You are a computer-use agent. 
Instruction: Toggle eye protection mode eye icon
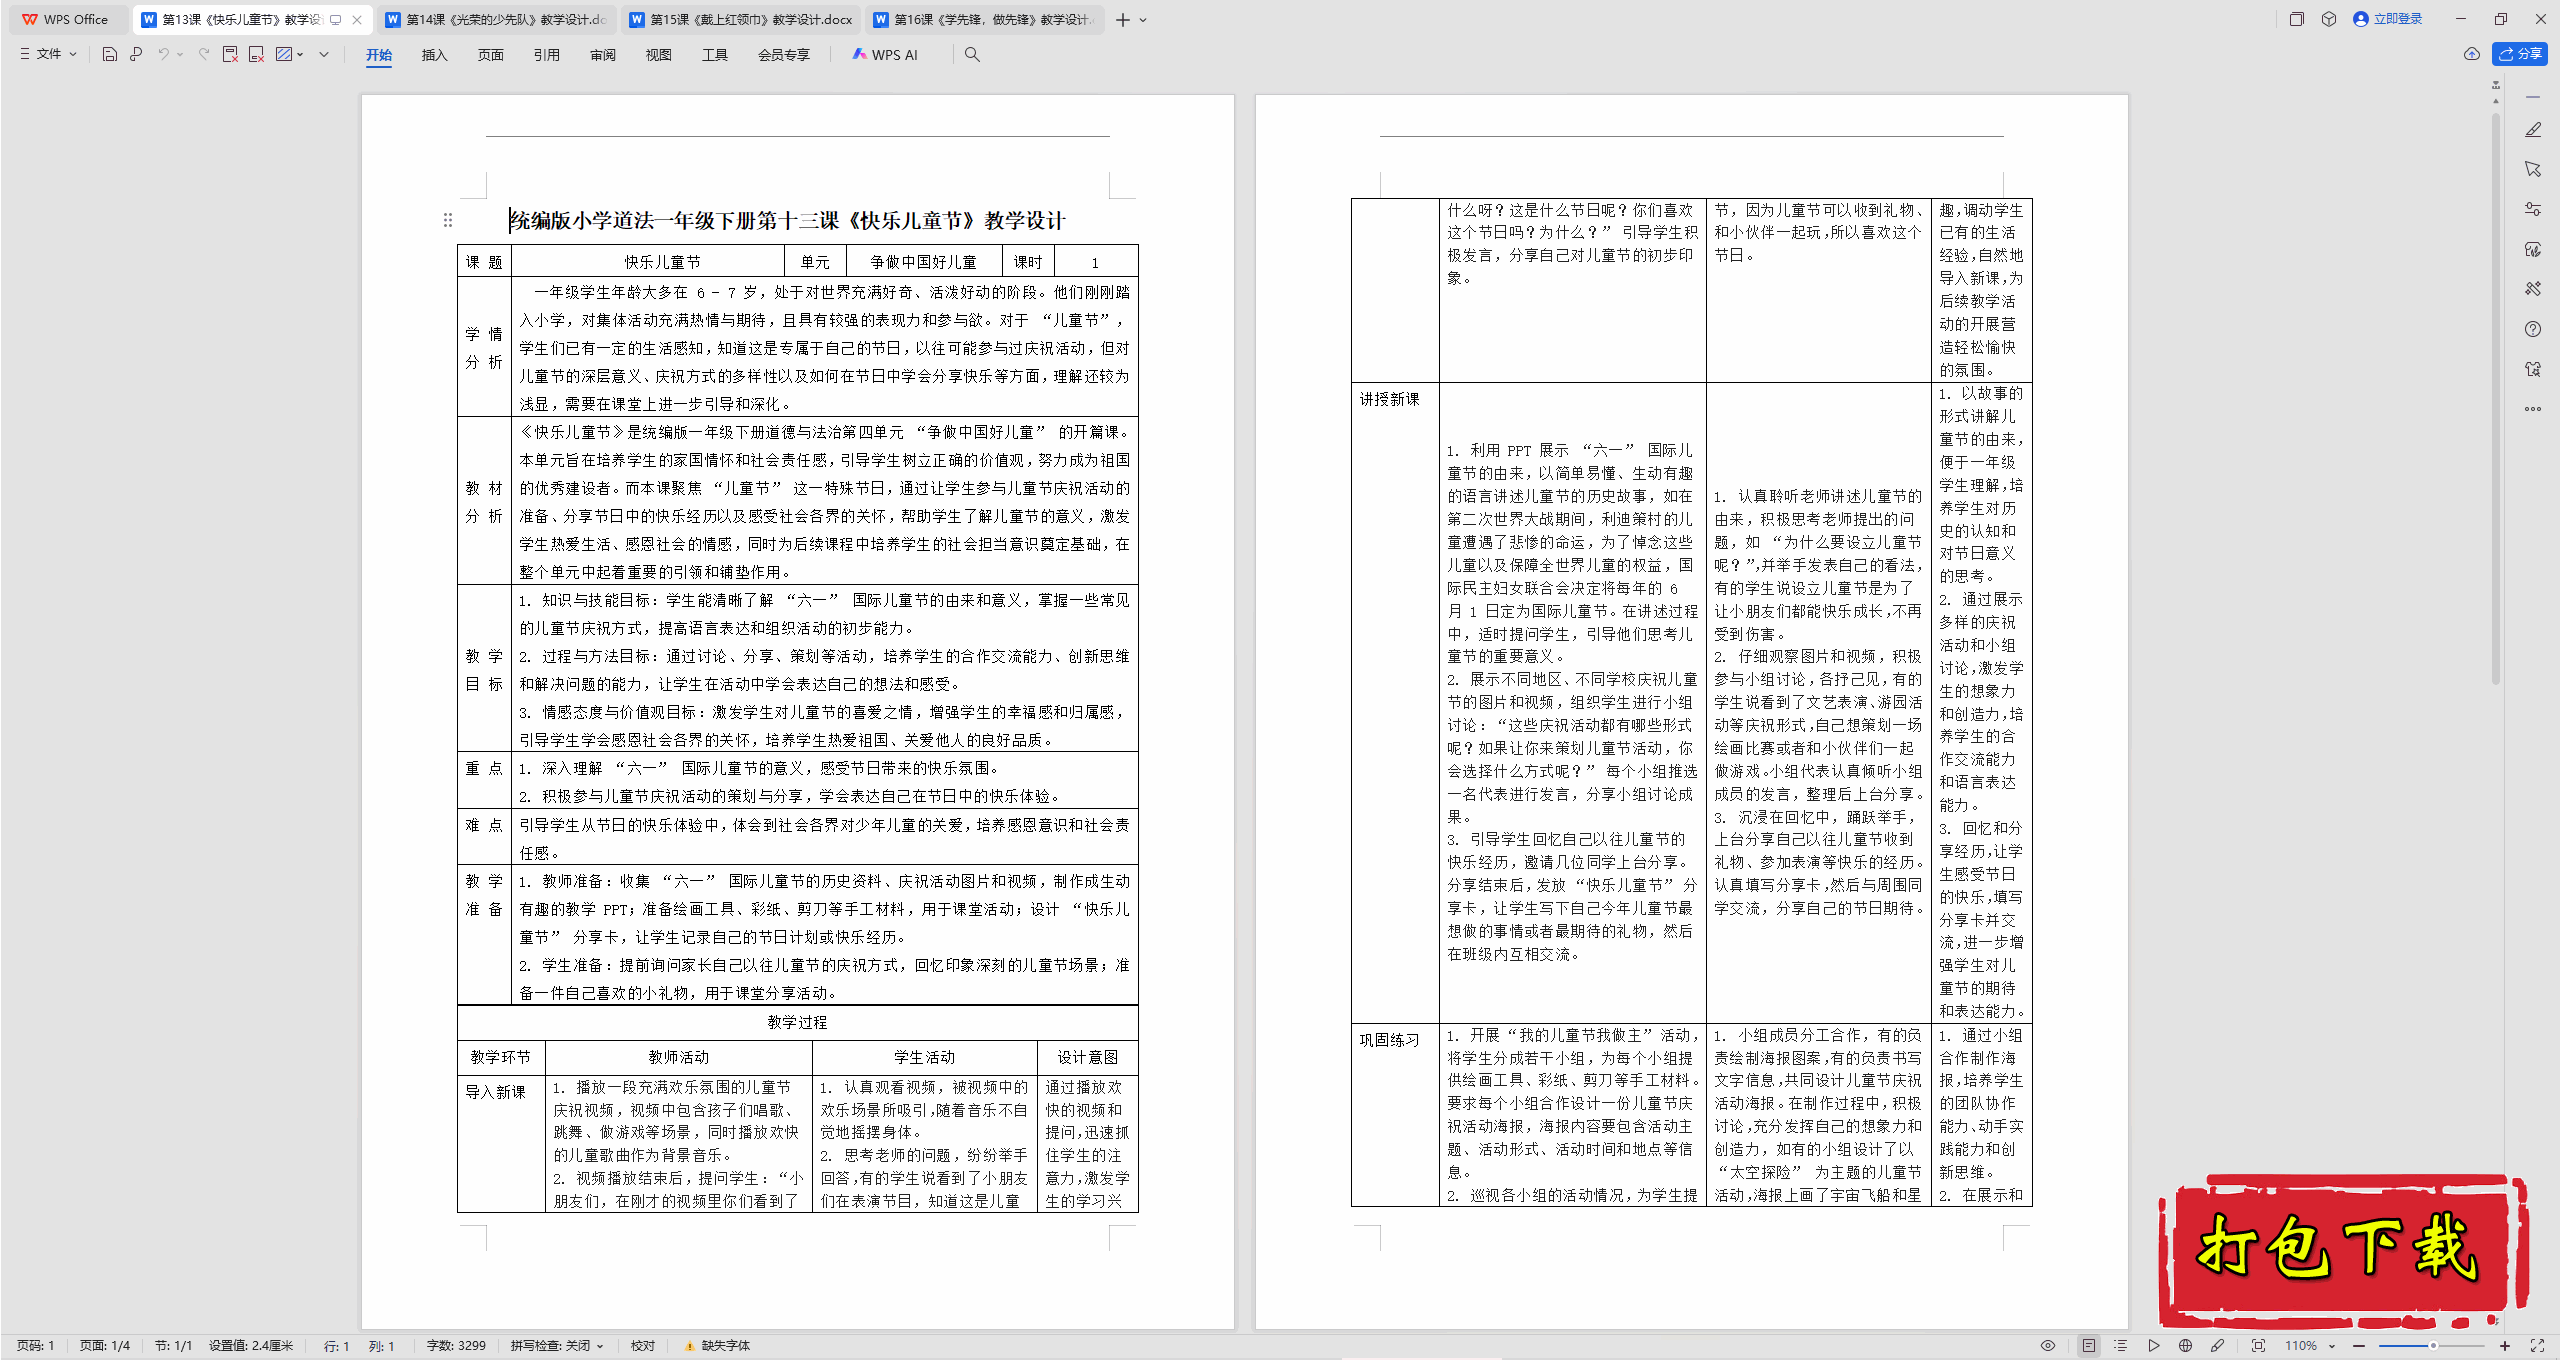2048,1346
